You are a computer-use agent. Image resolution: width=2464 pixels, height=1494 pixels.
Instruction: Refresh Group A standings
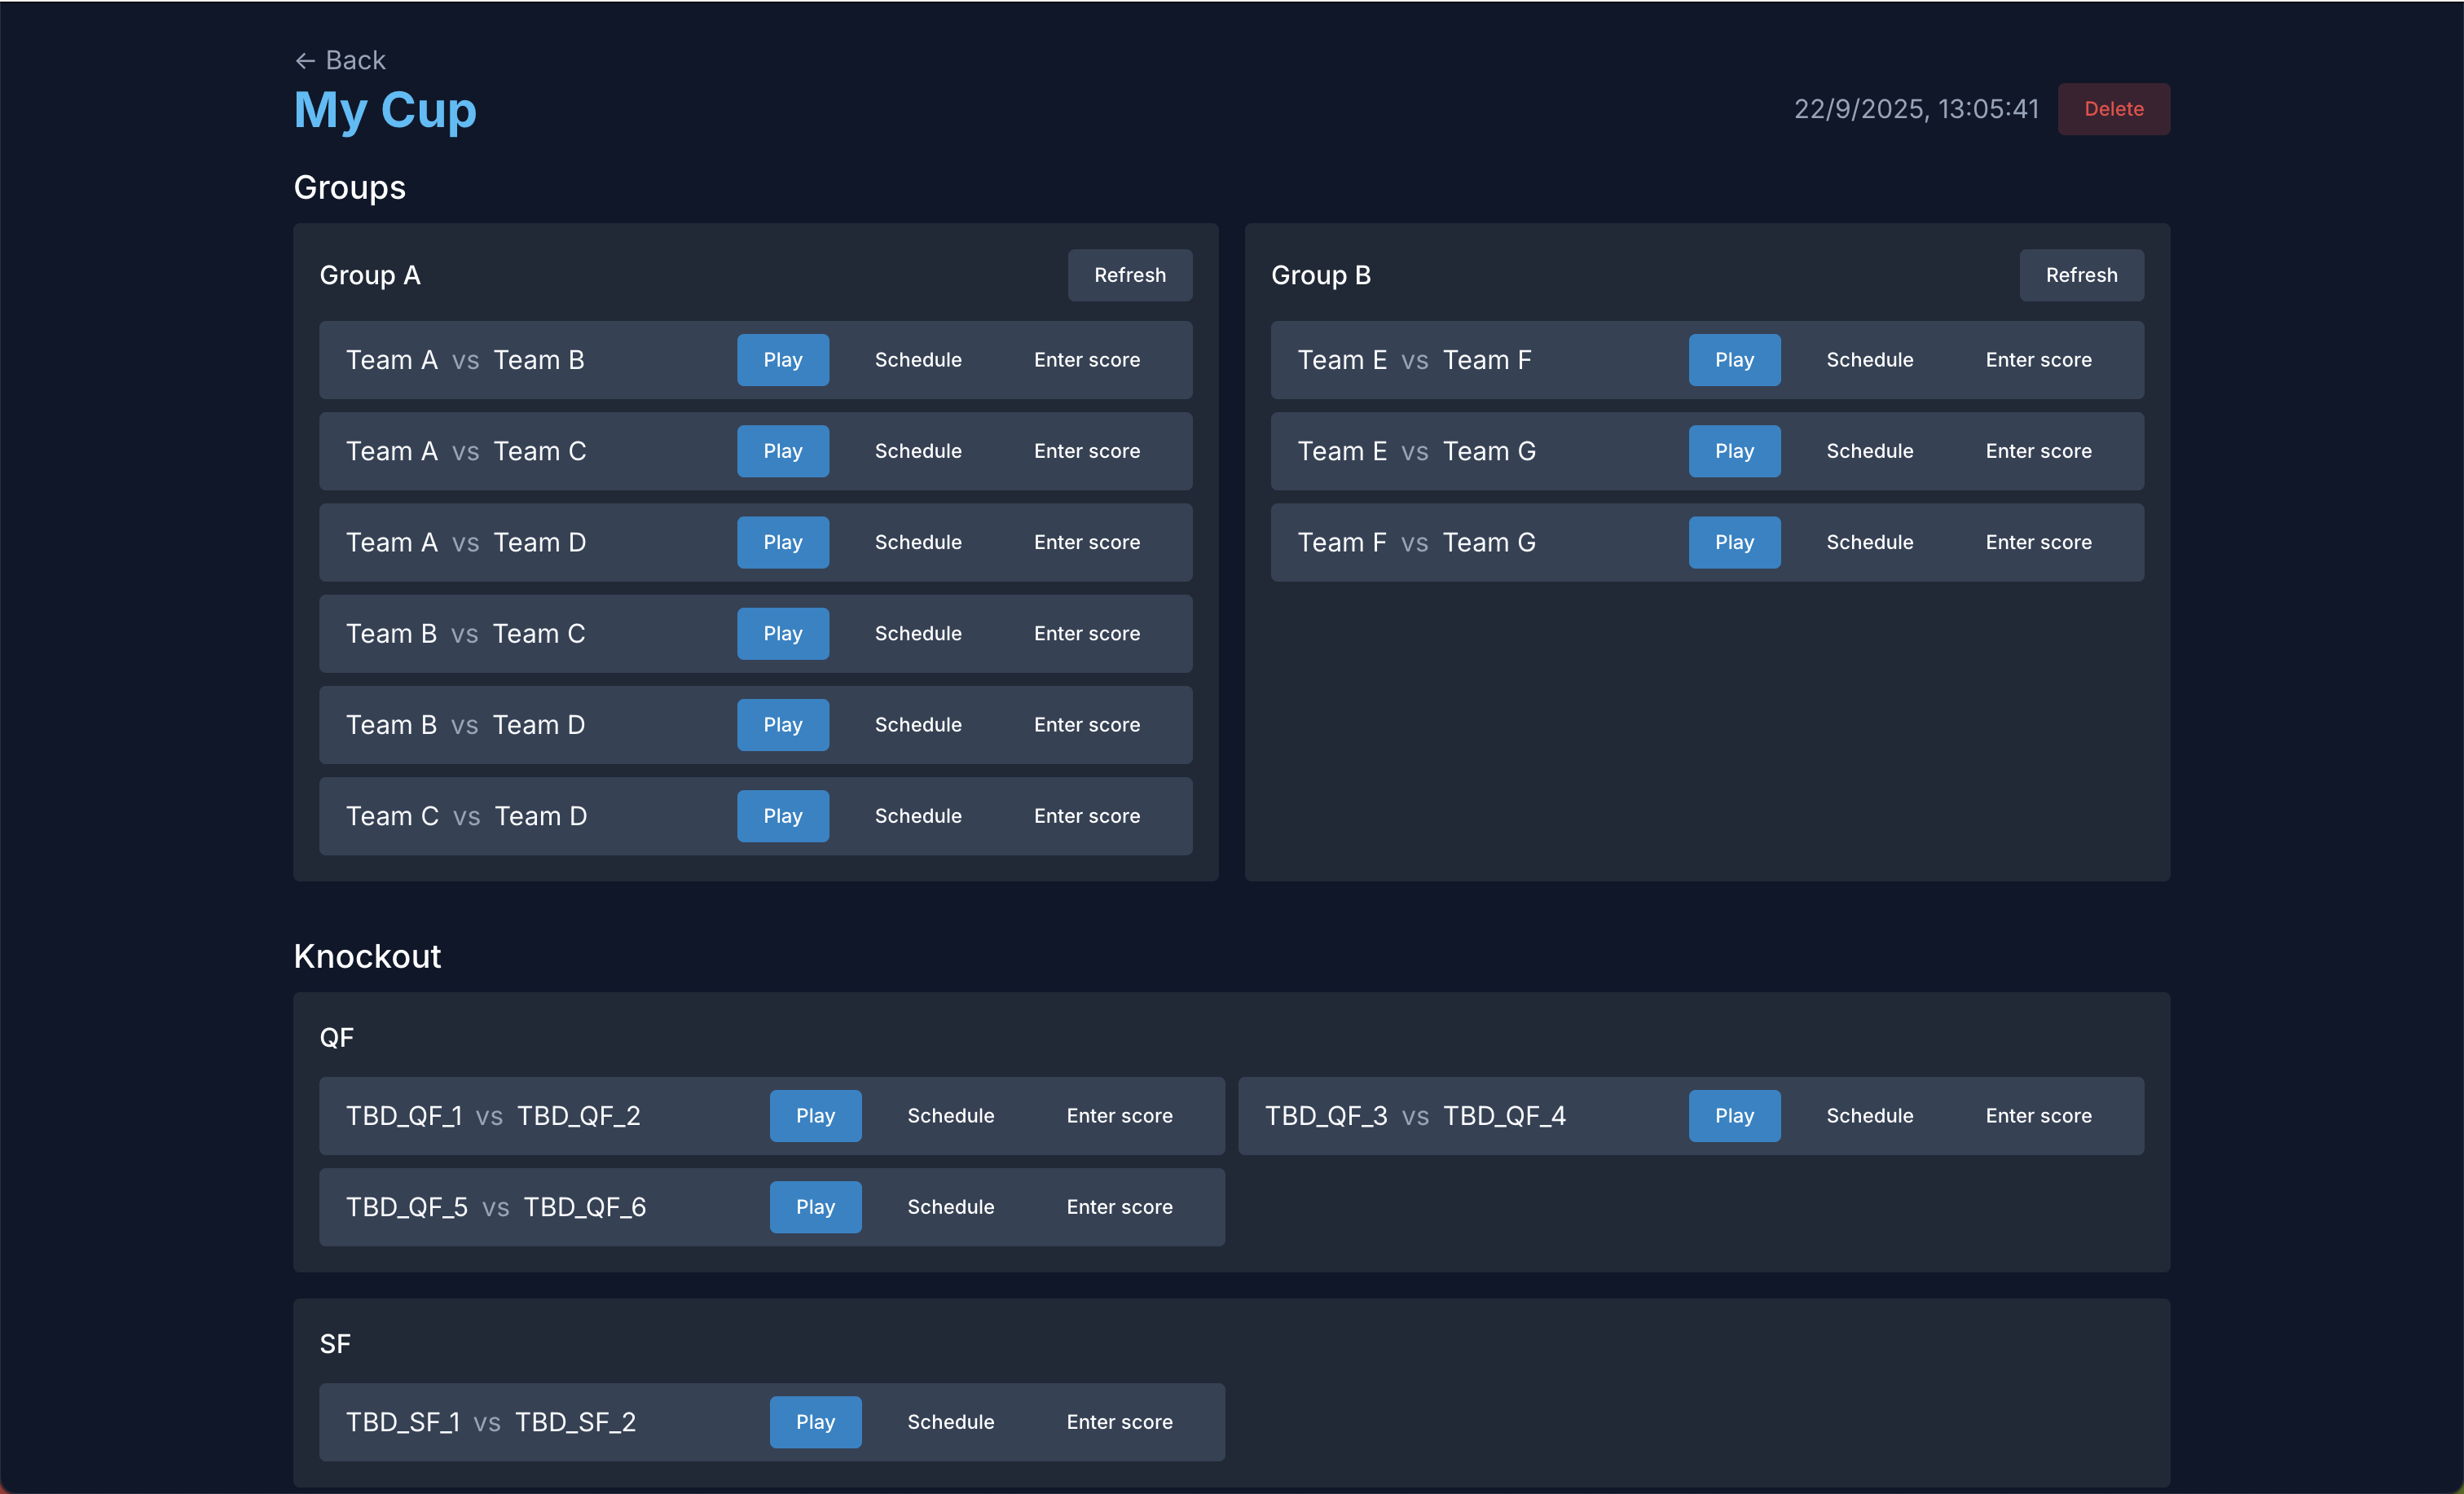pos(1129,275)
